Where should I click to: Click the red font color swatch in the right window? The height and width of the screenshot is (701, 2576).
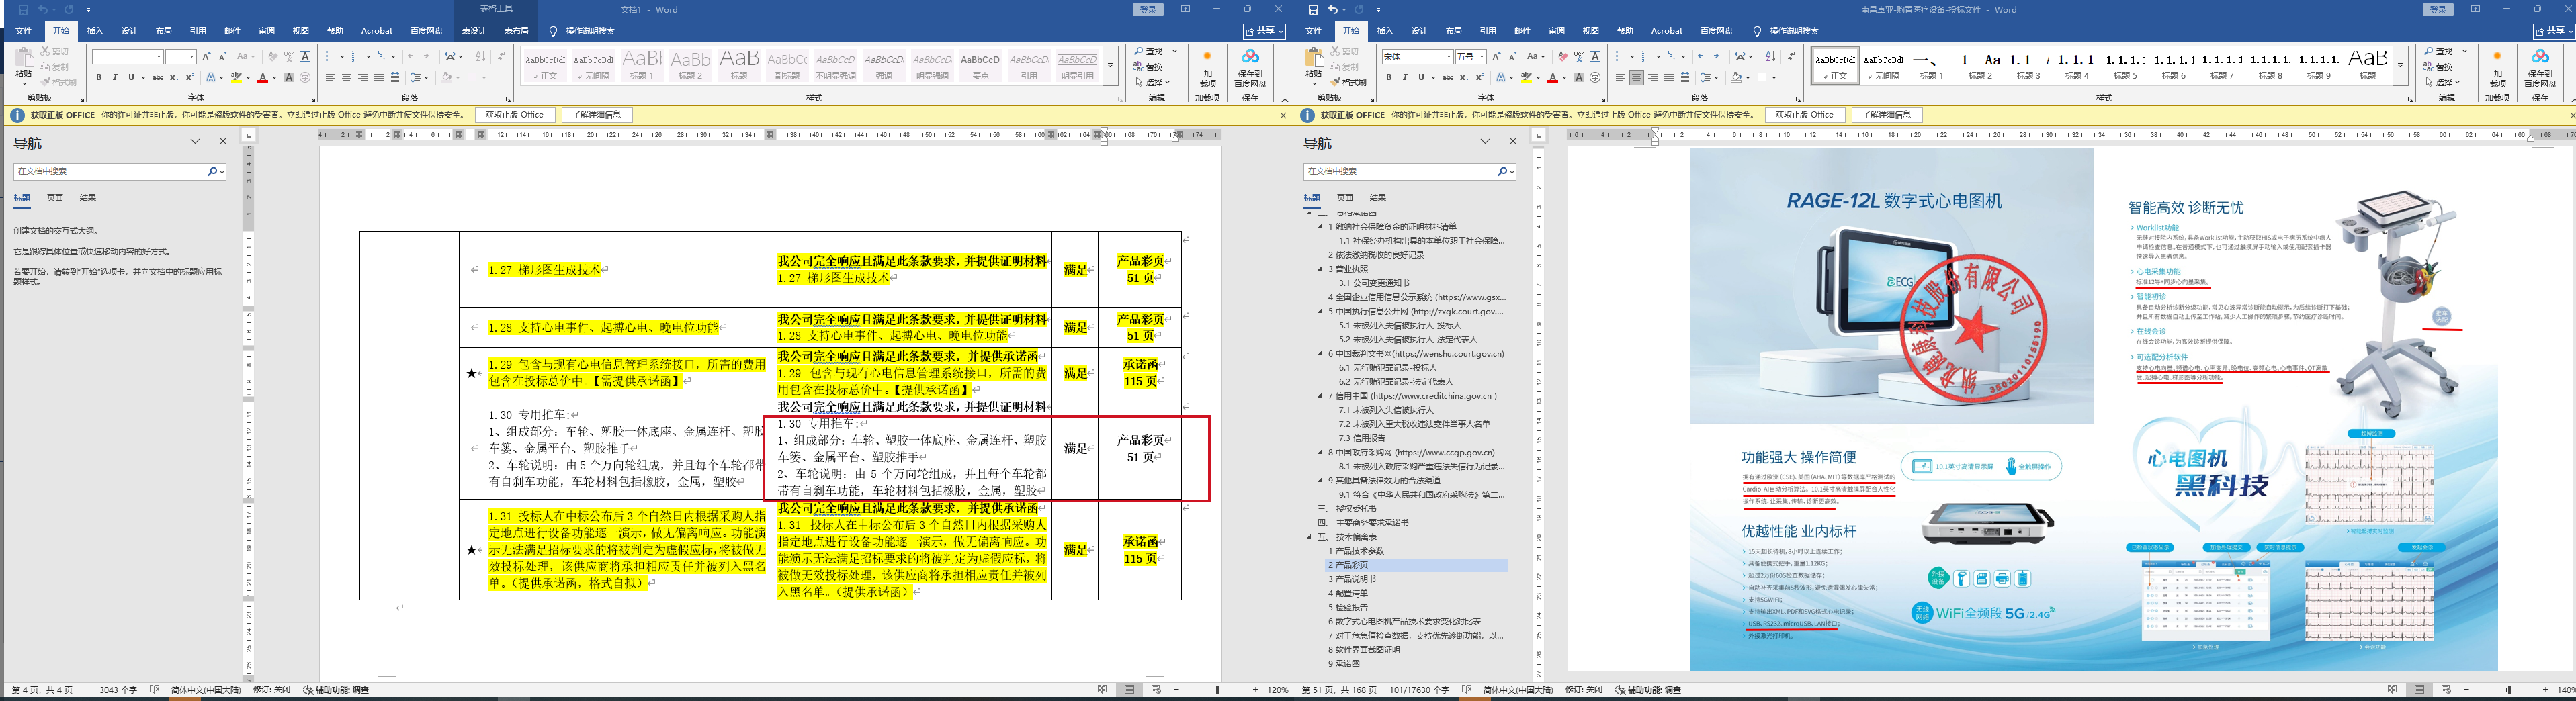click(x=1552, y=78)
